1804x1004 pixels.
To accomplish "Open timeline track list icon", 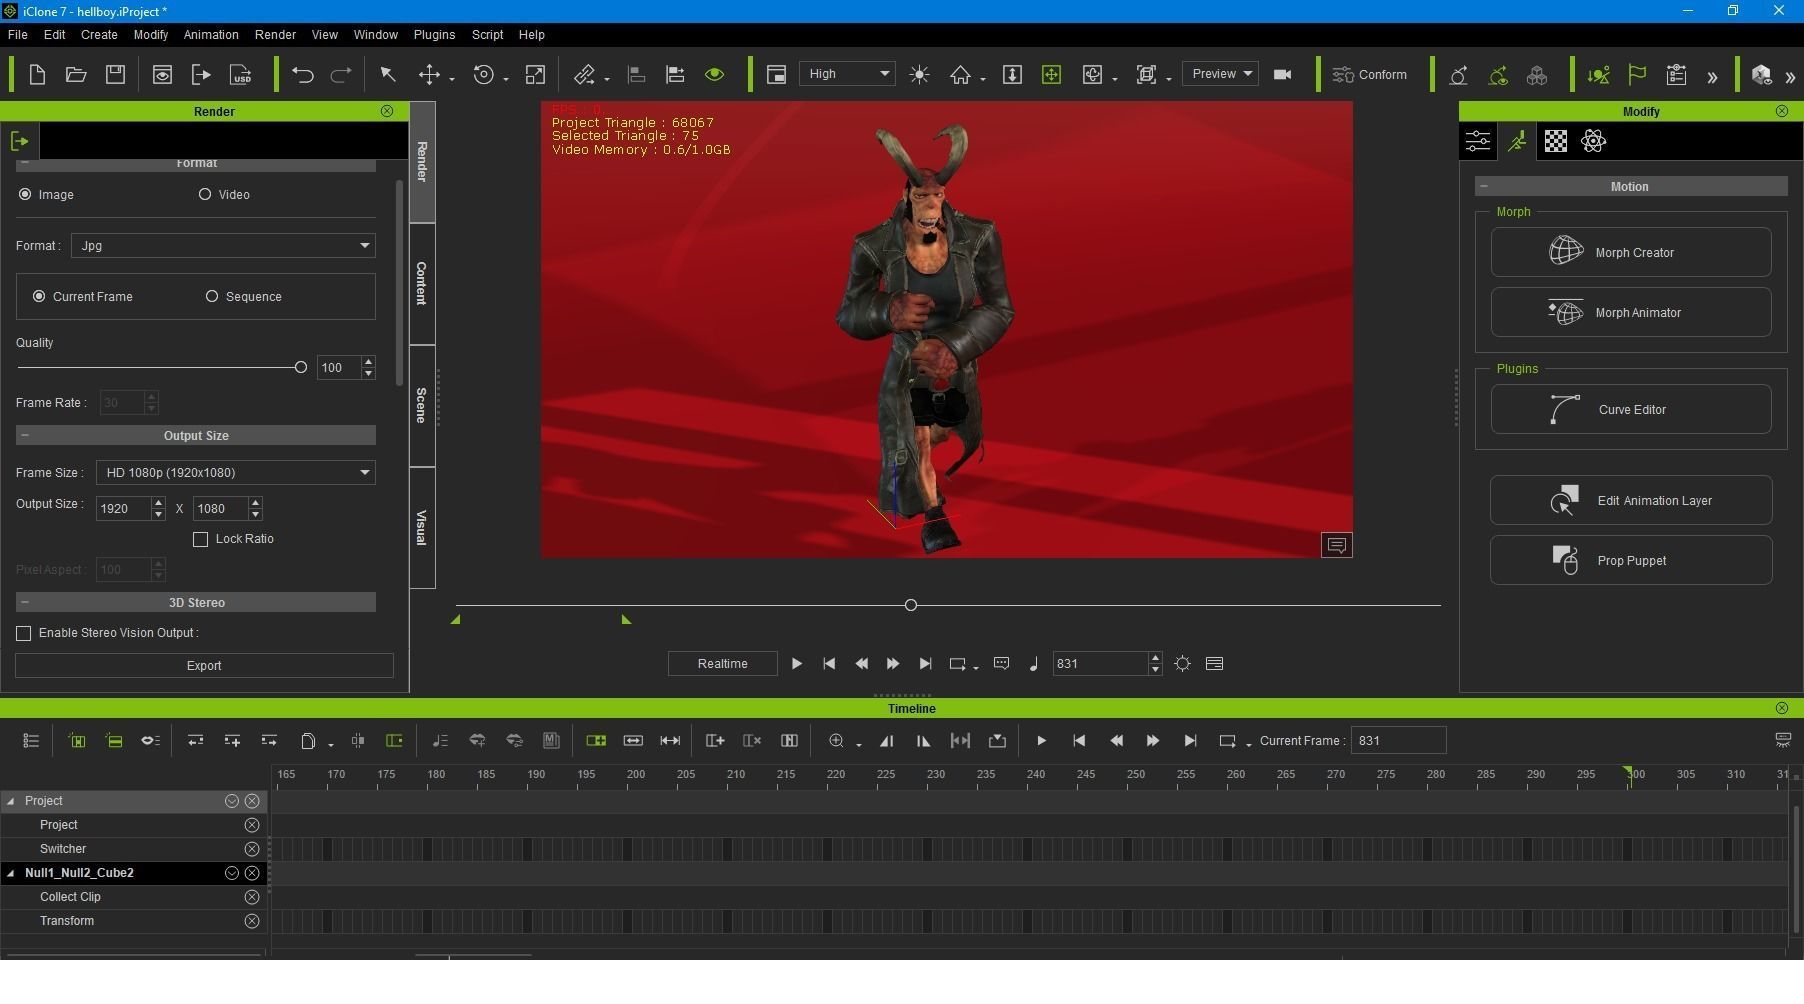I will click(31, 741).
